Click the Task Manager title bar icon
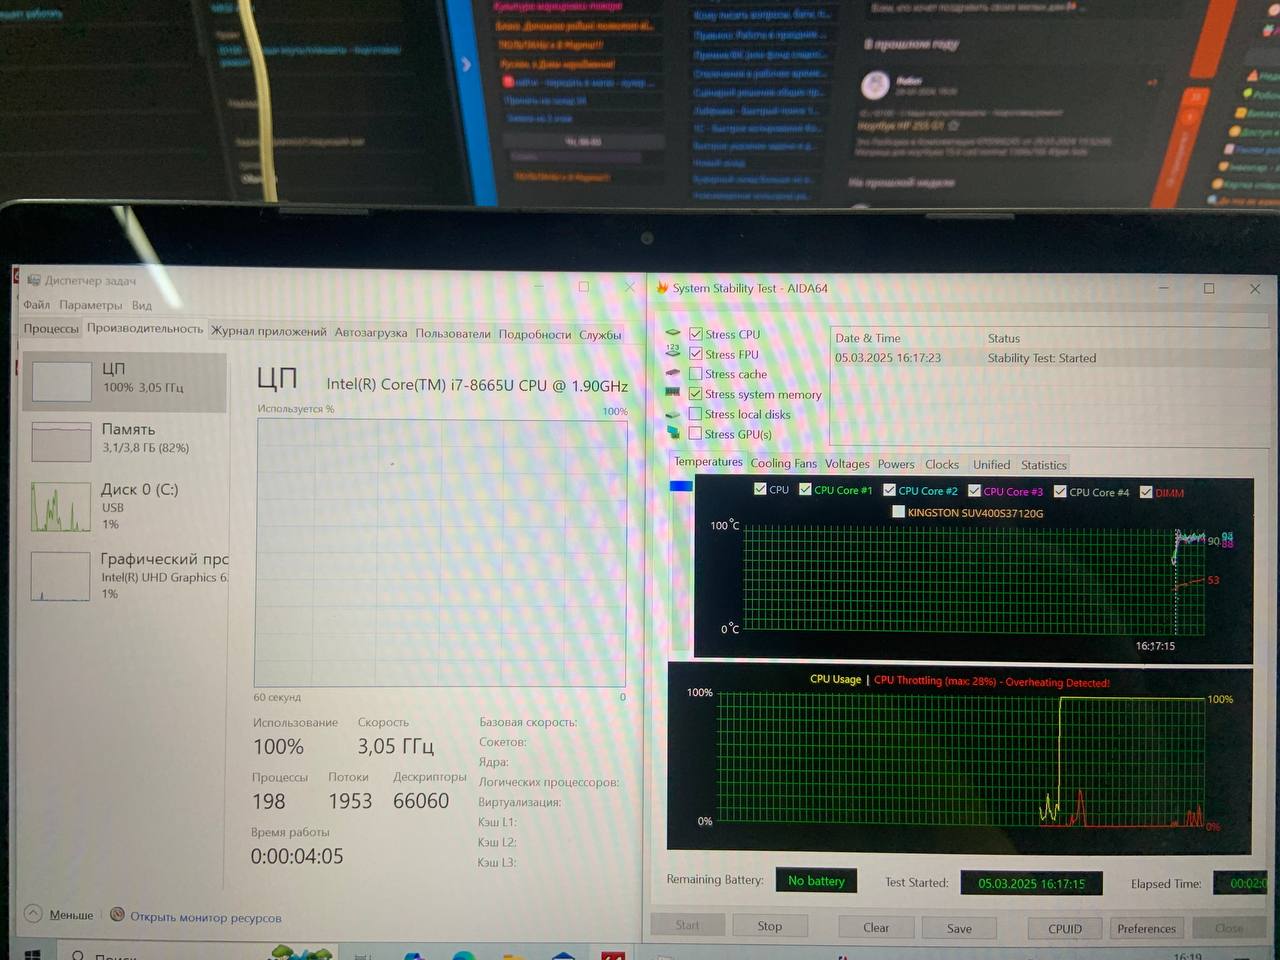The width and height of the screenshot is (1280, 960). tap(34, 280)
